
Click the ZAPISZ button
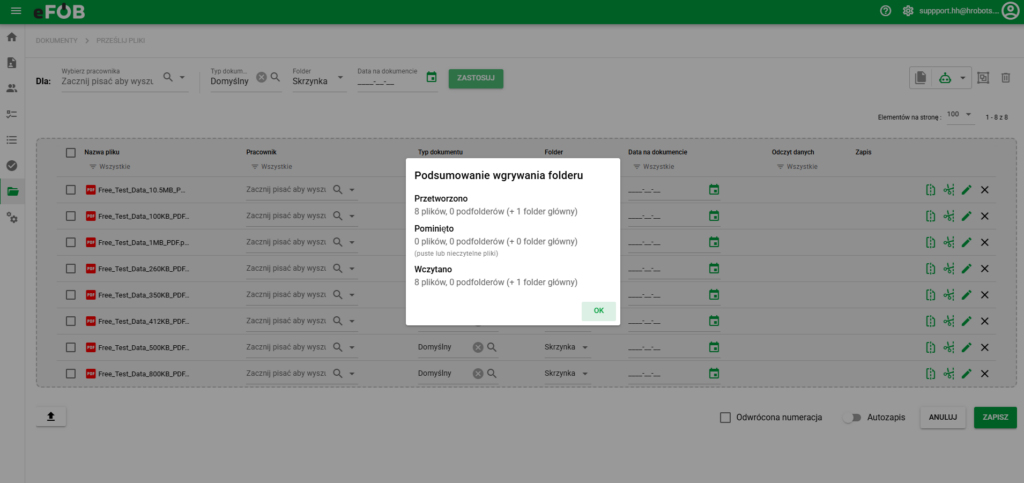coord(995,418)
